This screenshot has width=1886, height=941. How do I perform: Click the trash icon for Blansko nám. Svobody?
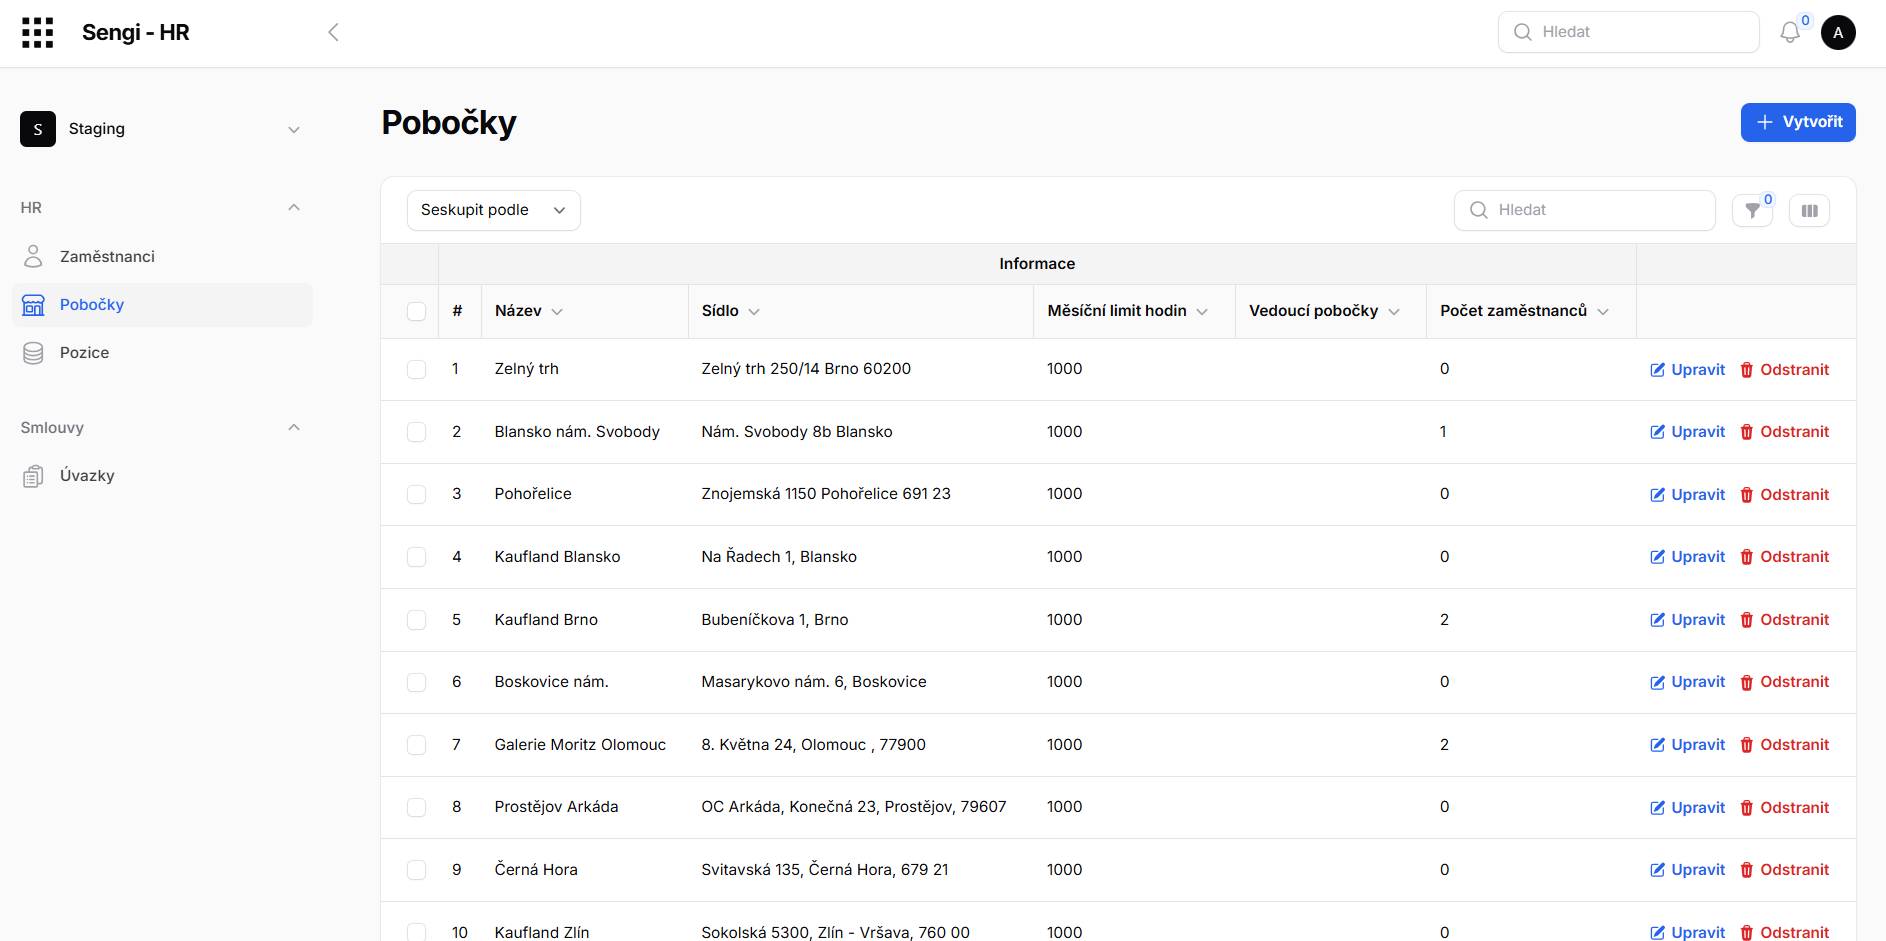tap(1747, 432)
